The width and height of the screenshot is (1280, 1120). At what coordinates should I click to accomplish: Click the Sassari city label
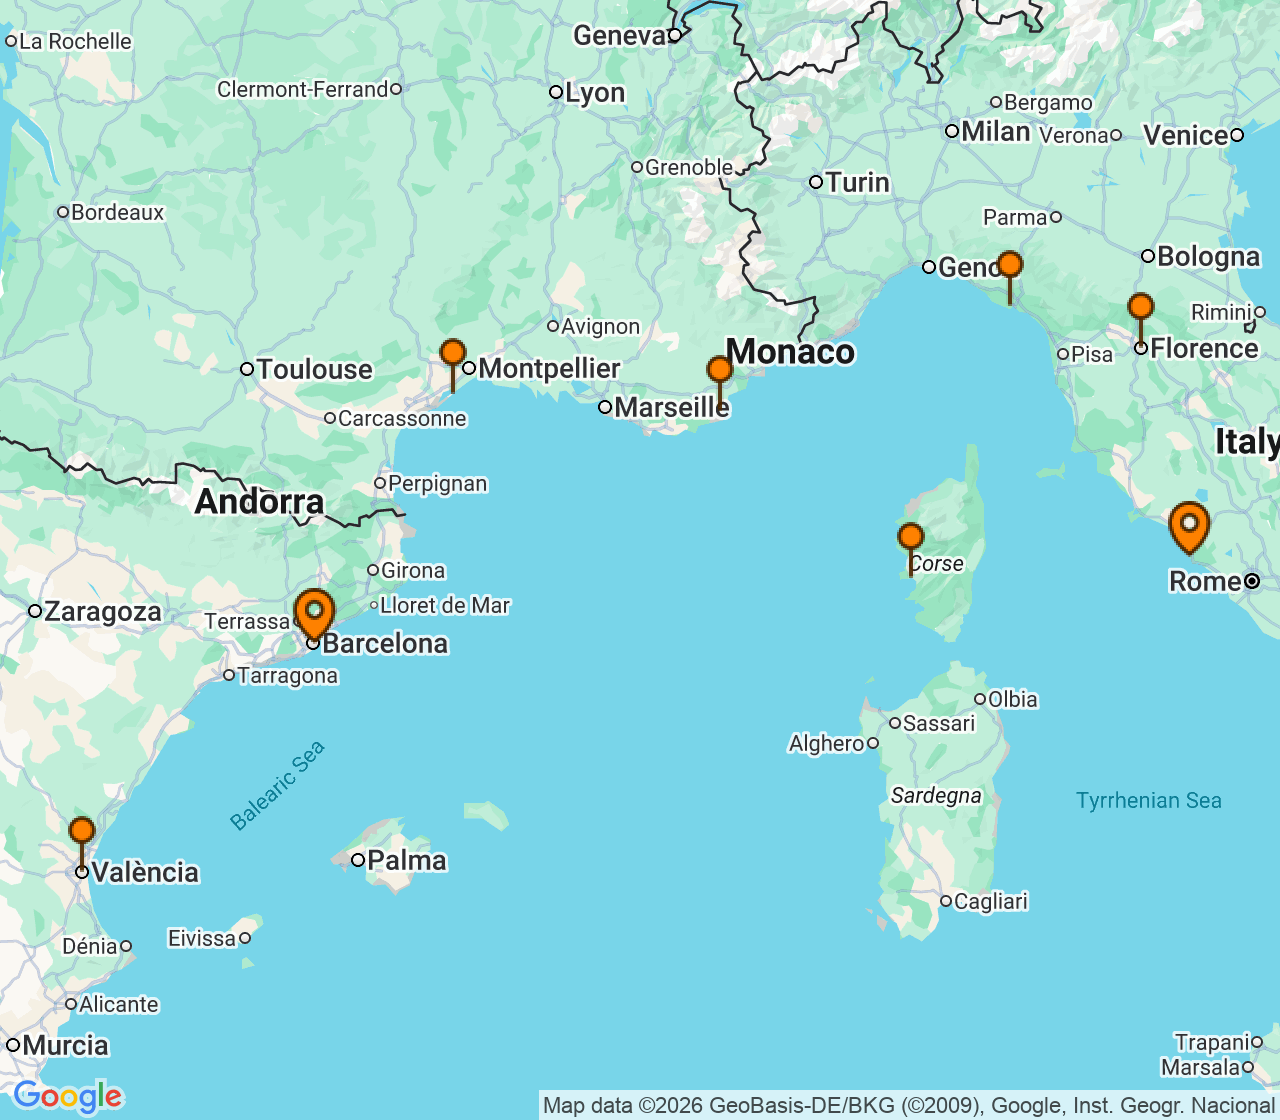click(x=939, y=723)
